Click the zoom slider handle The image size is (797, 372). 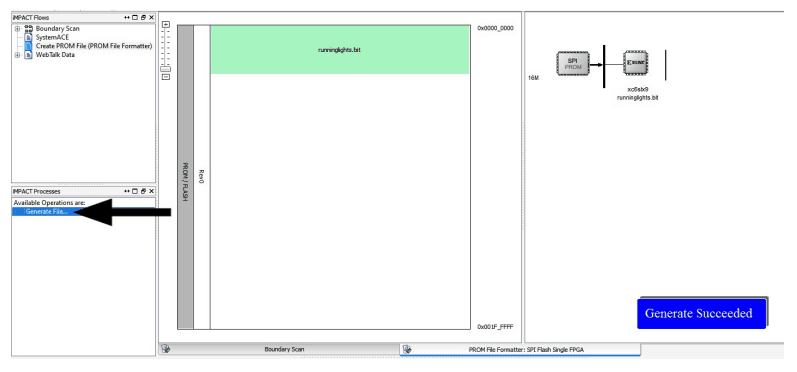[x=165, y=69]
